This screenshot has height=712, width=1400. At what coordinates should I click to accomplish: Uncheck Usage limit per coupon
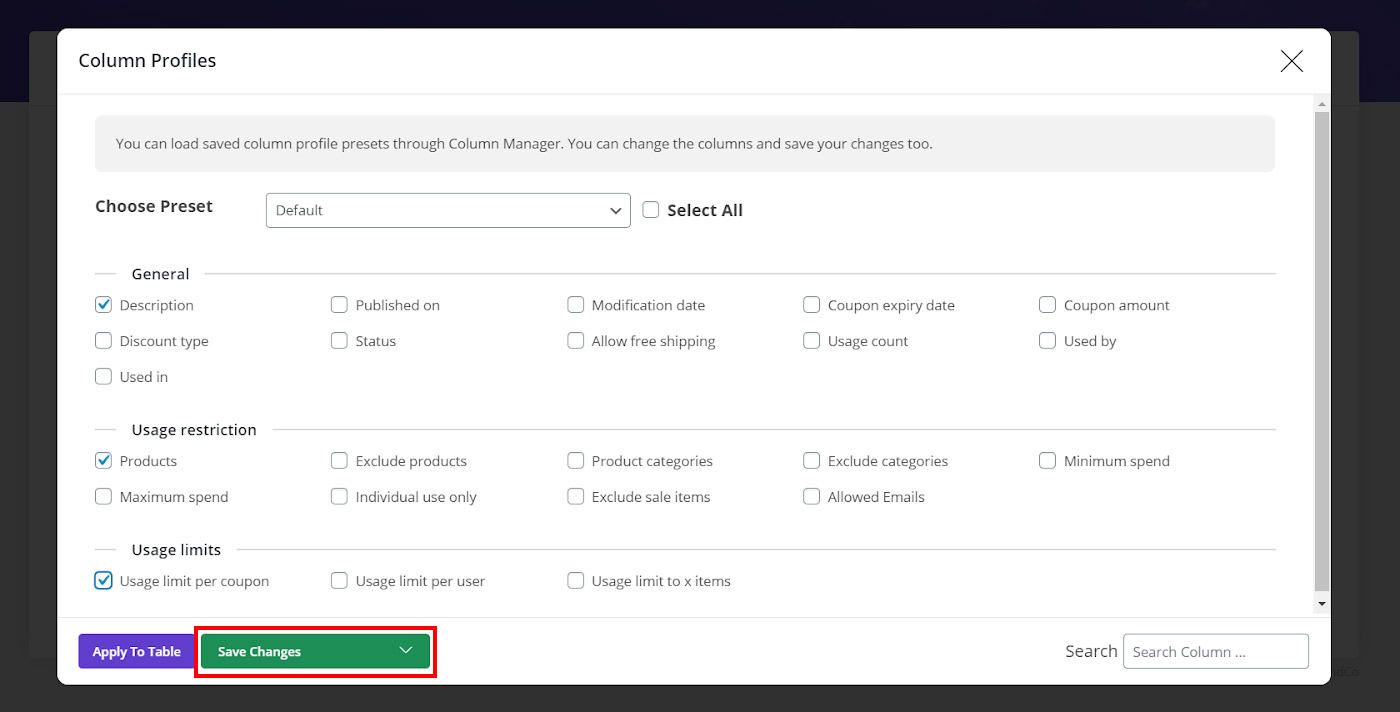pyautogui.click(x=103, y=581)
